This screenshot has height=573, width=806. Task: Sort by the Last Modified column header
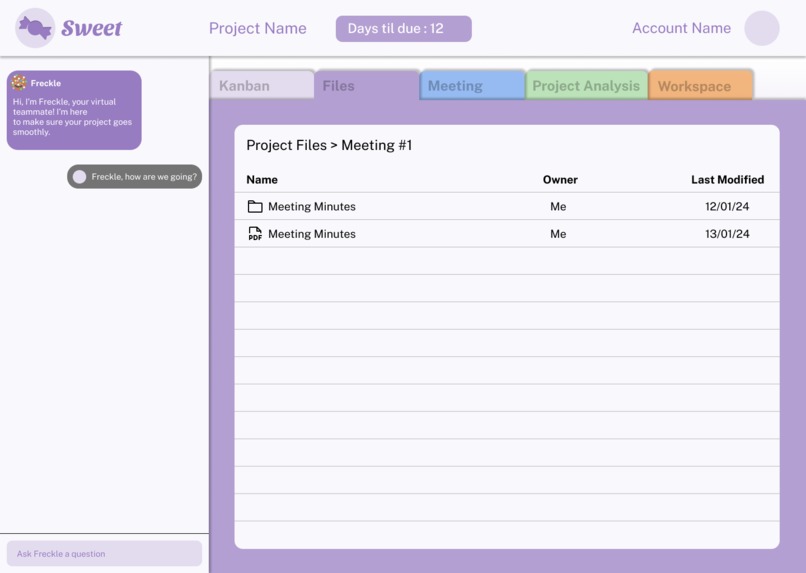tap(727, 180)
